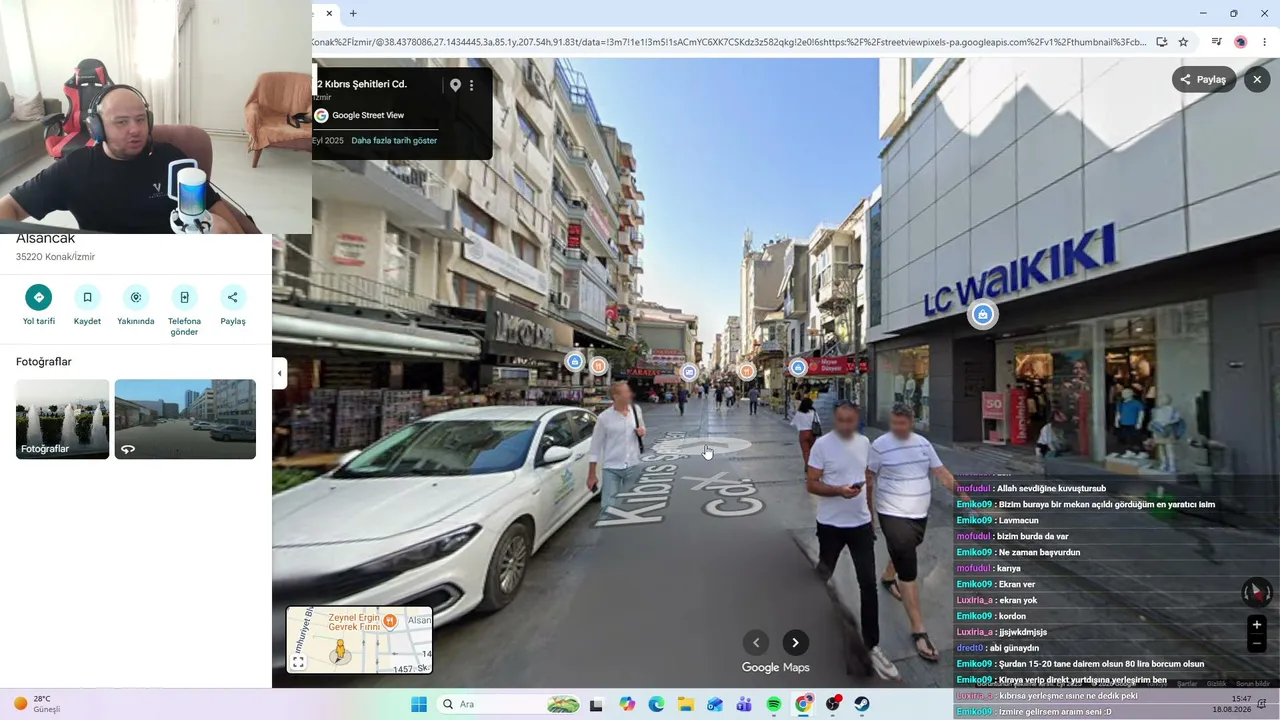This screenshot has height=720, width=1280.
Task: Open the 360 street view thumbnail
Action: (x=185, y=419)
